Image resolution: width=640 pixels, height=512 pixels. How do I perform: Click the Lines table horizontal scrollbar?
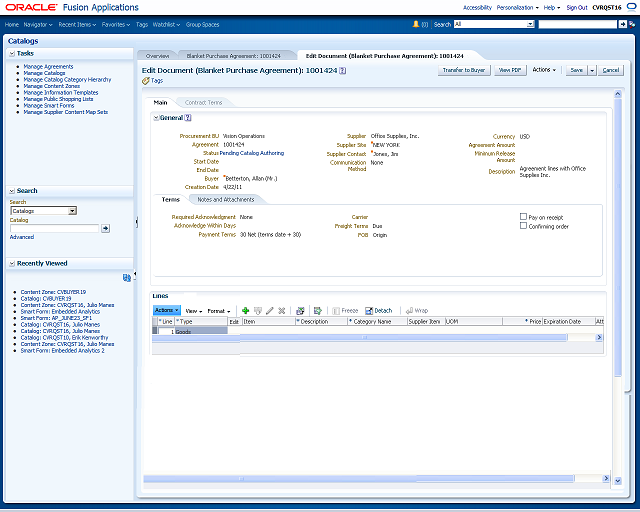click(x=360, y=337)
